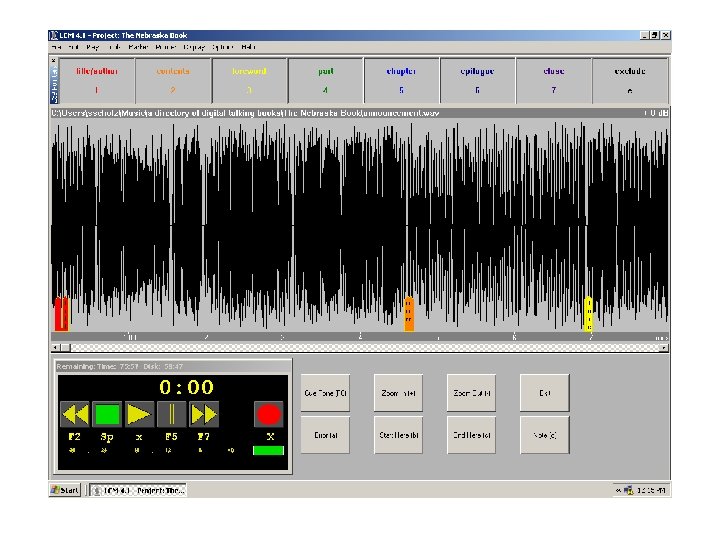Click the 0:00 time counter display
Viewport: 720px width, 540px height.
pos(186,388)
